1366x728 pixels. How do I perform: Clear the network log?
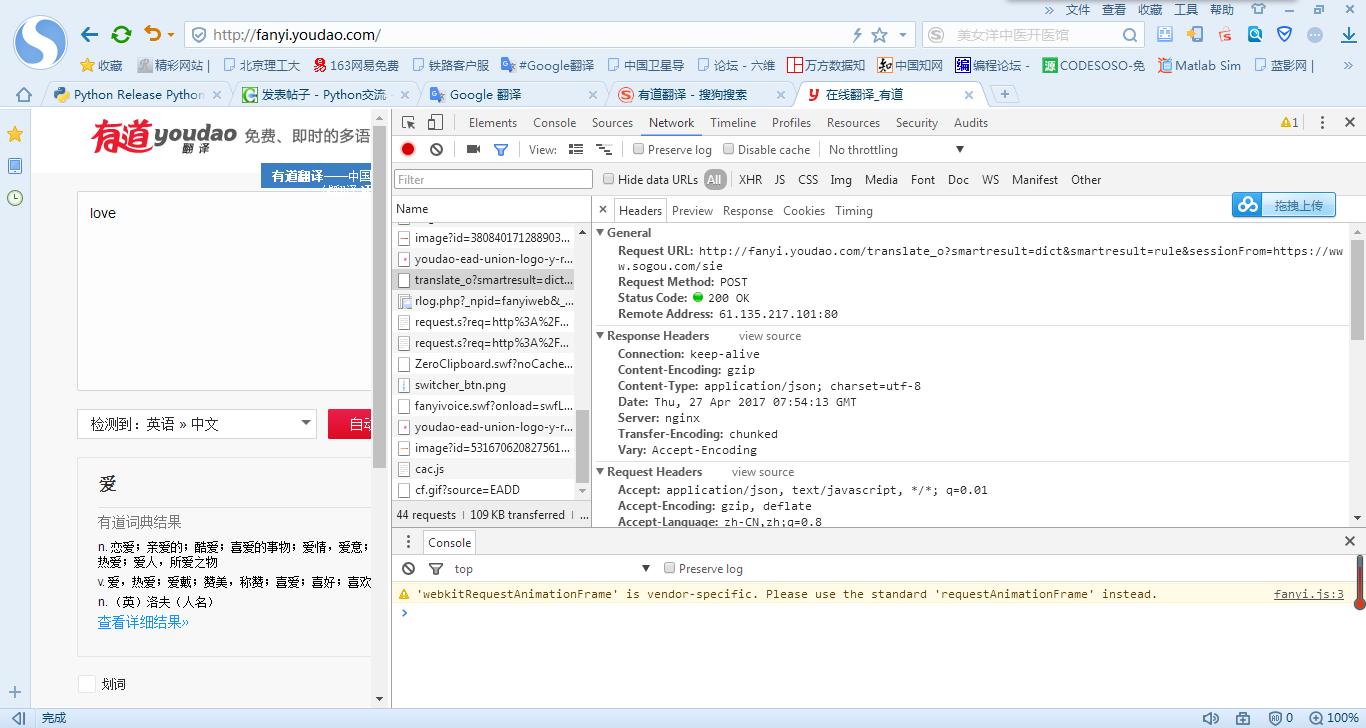click(x=436, y=149)
